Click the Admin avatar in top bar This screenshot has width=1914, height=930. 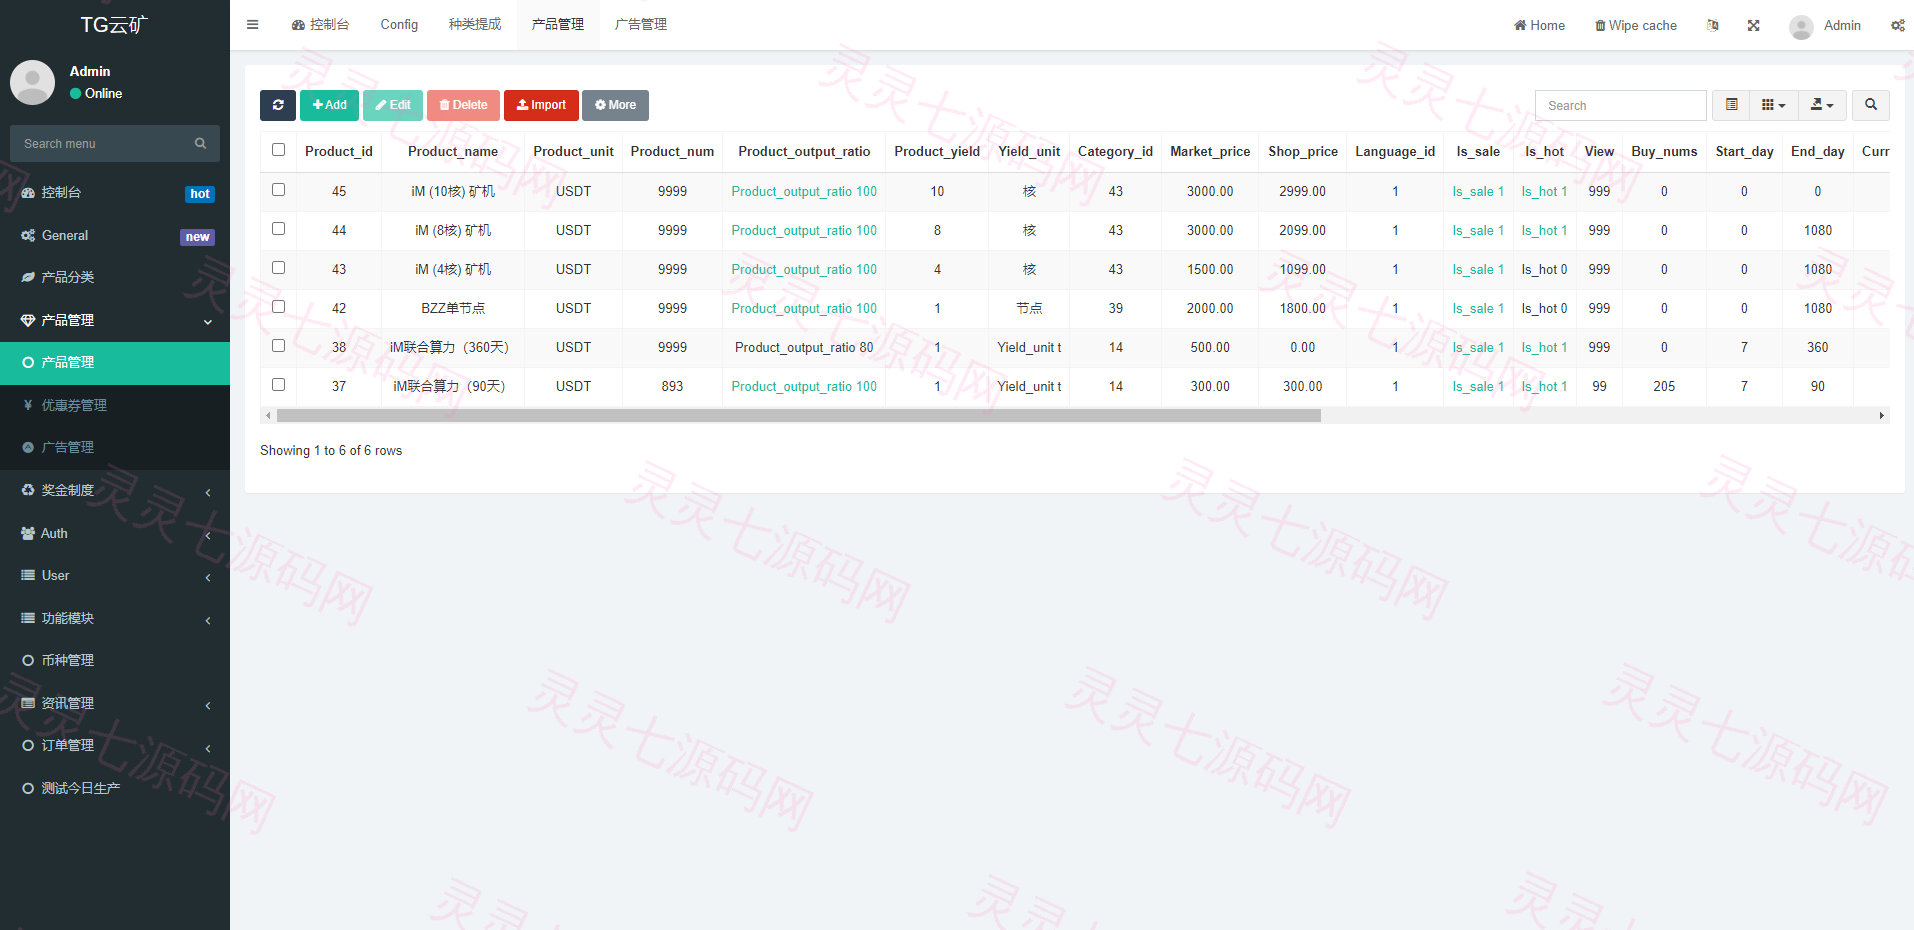[x=1801, y=26]
